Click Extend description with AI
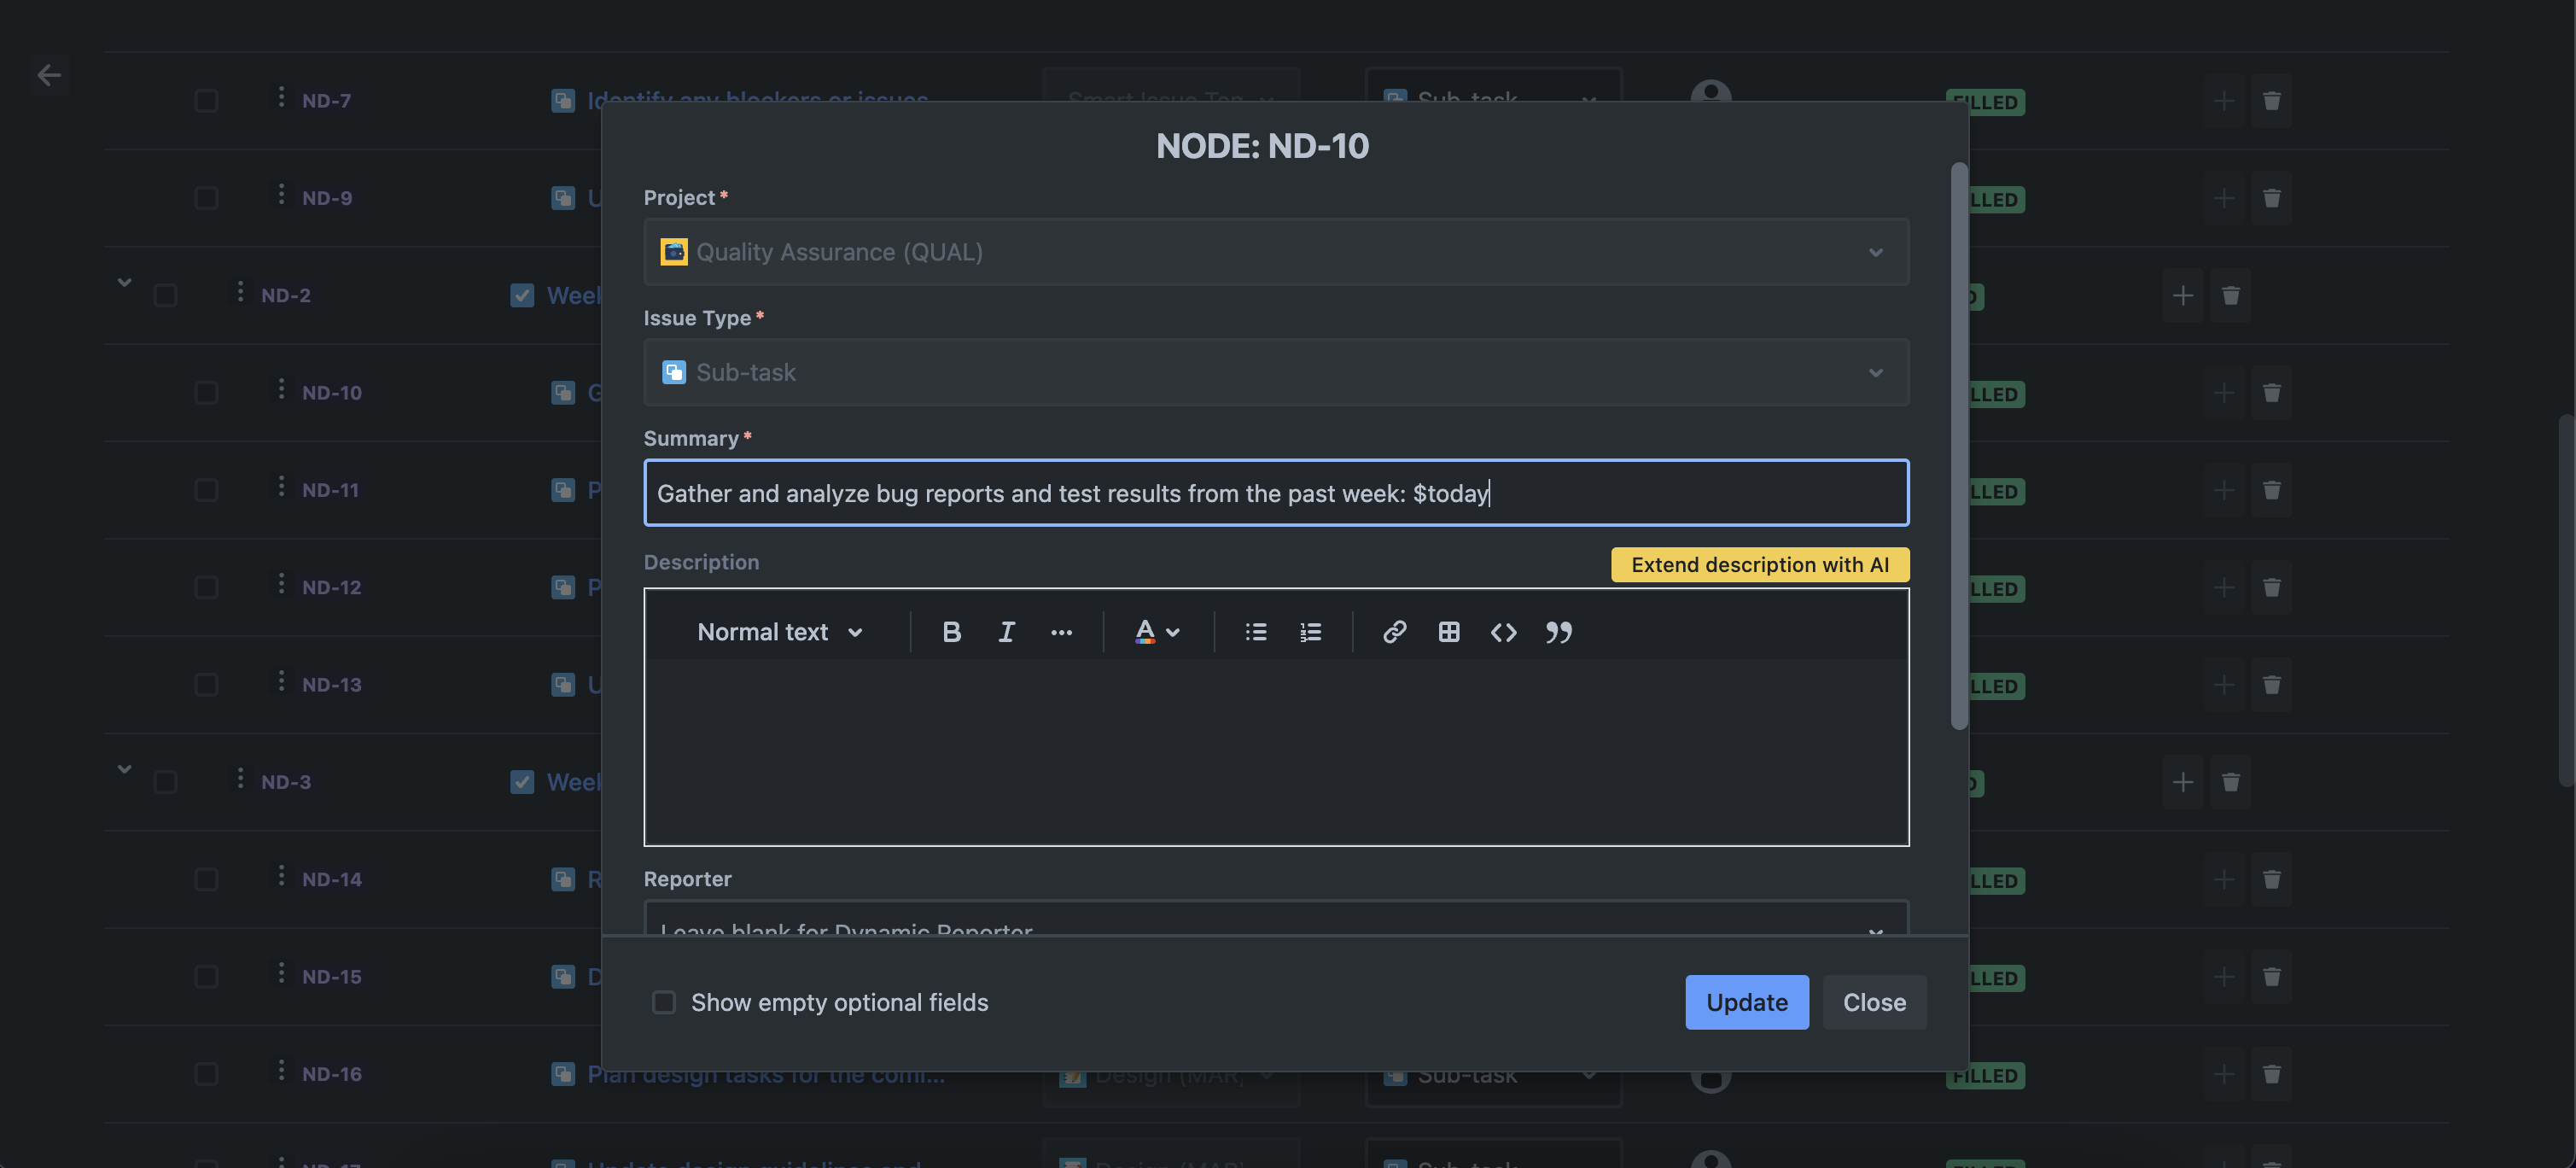Viewport: 2576px width, 1168px height. pos(1759,565)
